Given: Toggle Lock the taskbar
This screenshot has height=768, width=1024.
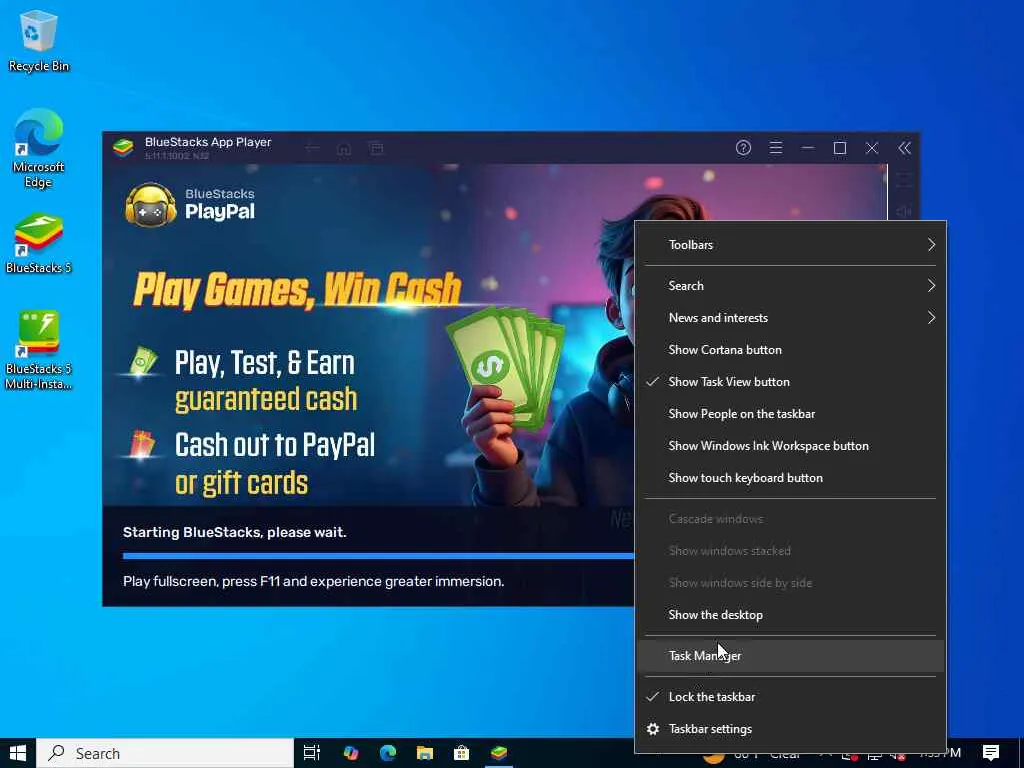Looking at the screenshot, I should tap(790, 697).
